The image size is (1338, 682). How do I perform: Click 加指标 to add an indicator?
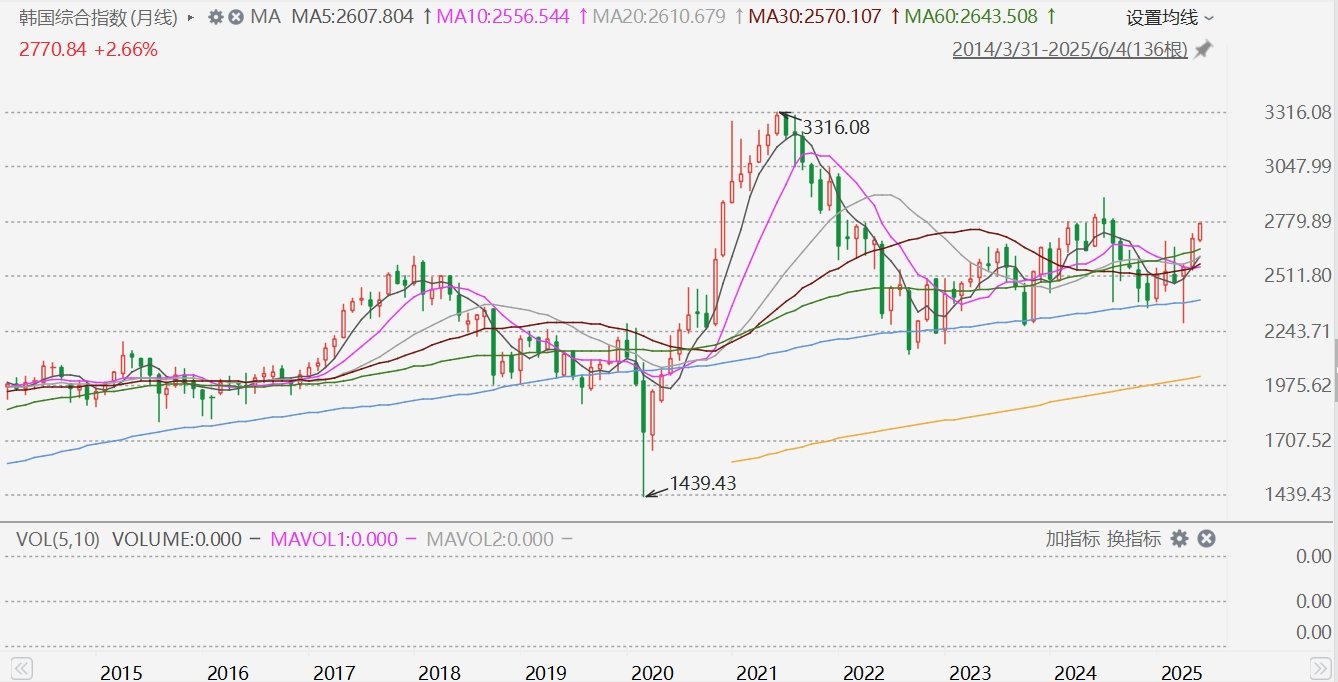[1072, 539]
